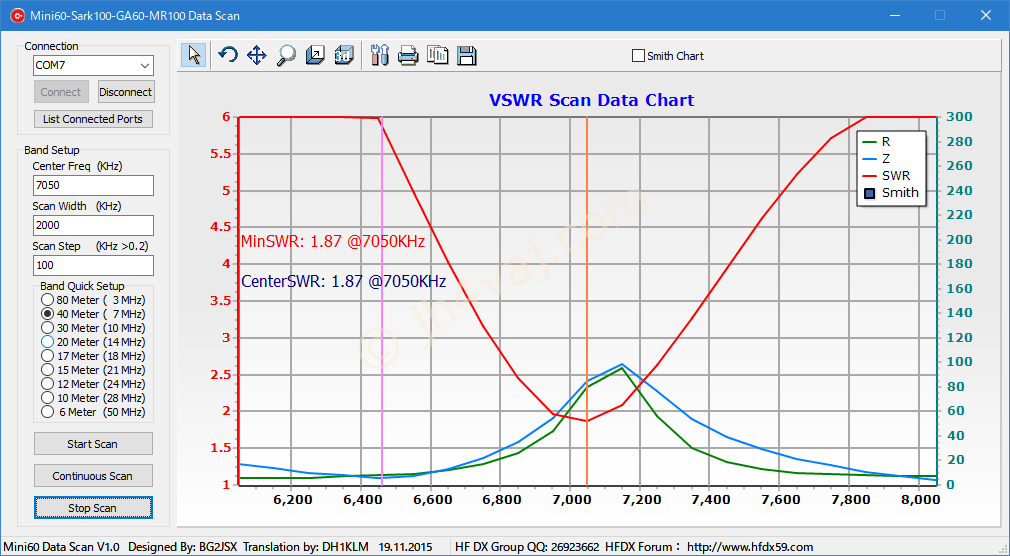This screenshot has width=1010, height=556.
Task: Click the Center Freq input field
Action: click(x=93, y=185)
